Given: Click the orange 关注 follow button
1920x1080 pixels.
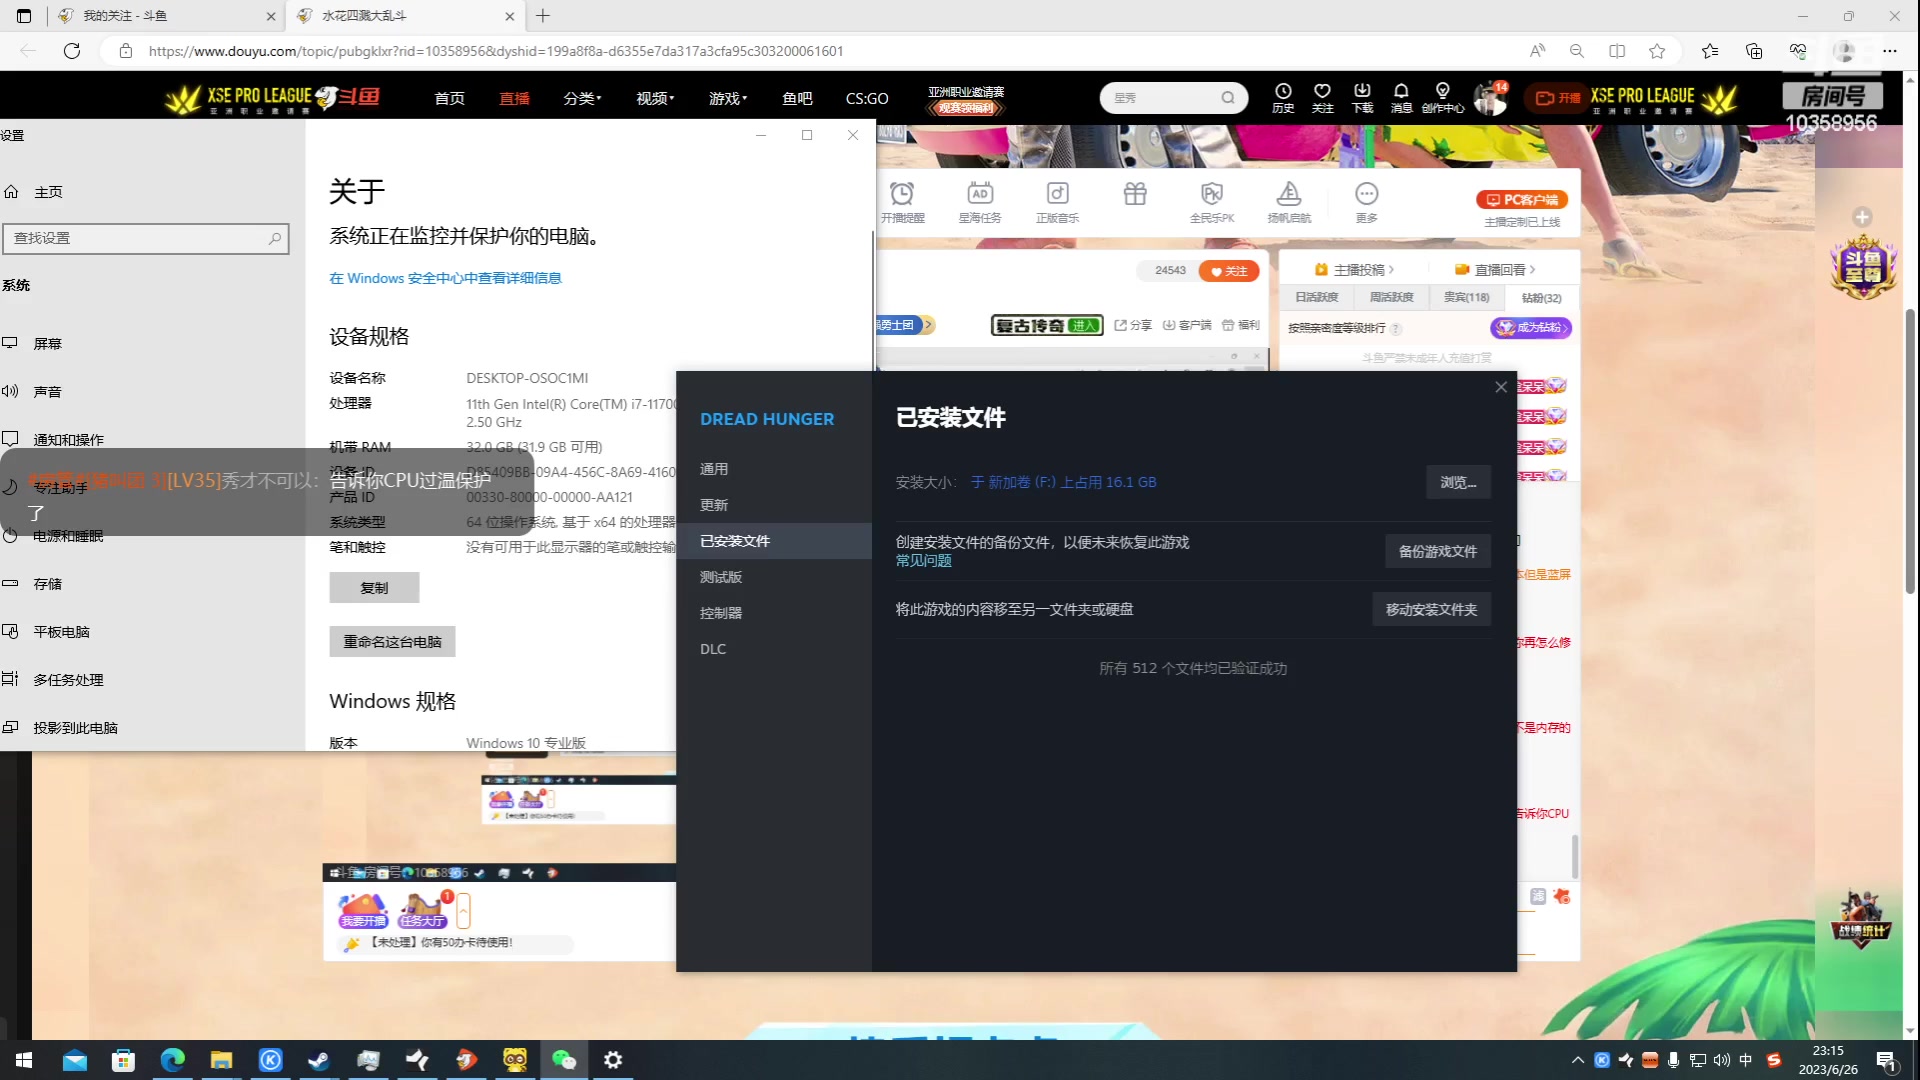Looking at the screenshot, I should [x=1228, y=271].
